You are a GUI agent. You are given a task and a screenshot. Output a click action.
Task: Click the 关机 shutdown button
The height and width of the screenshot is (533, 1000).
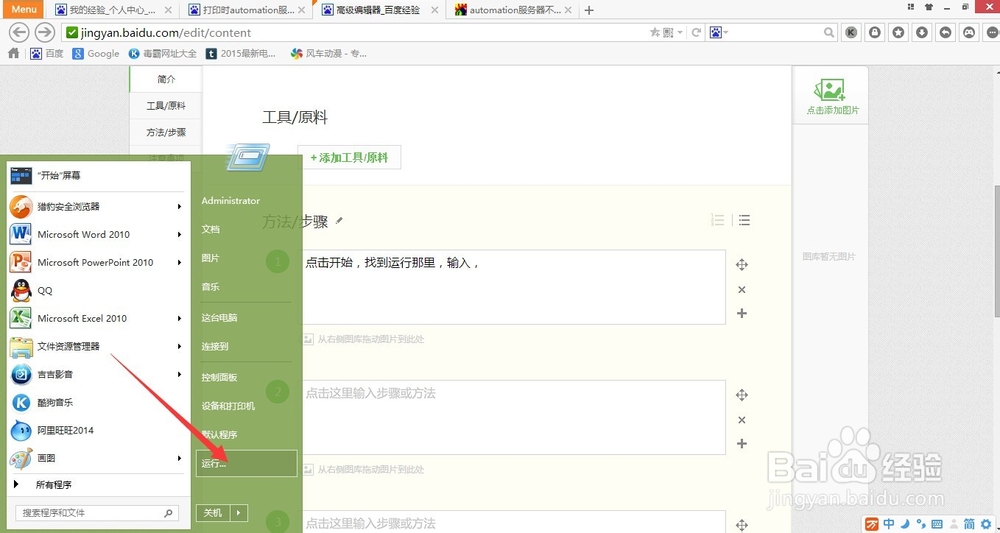pos(214,513)
